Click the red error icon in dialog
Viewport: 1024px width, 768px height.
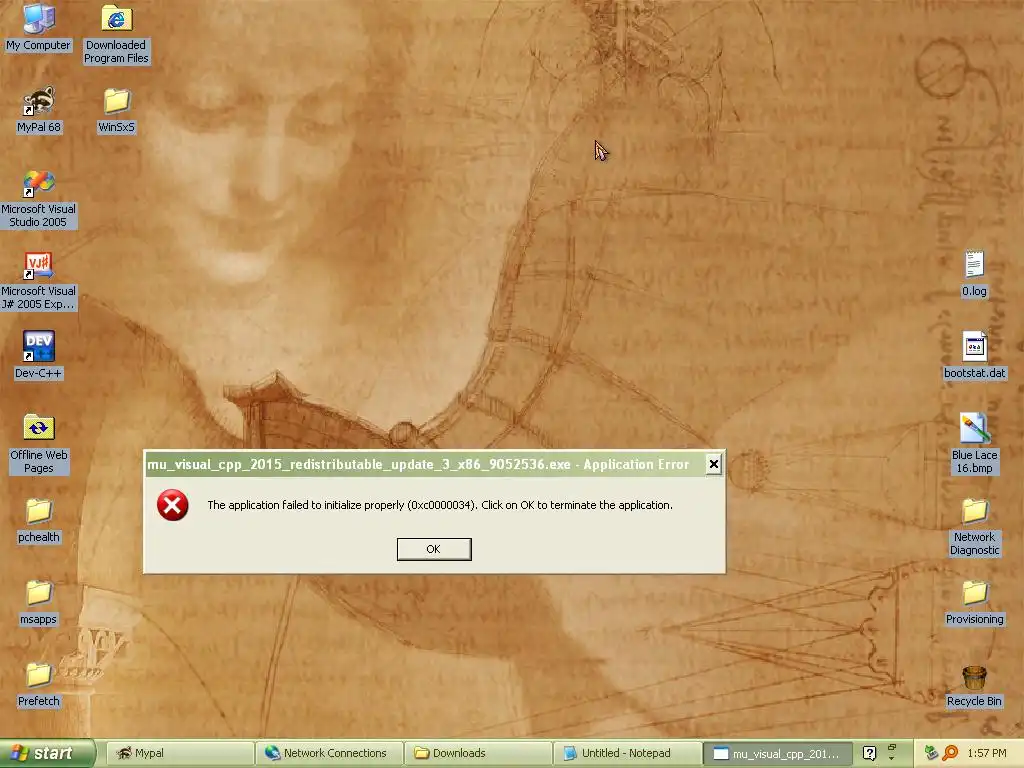172,505
